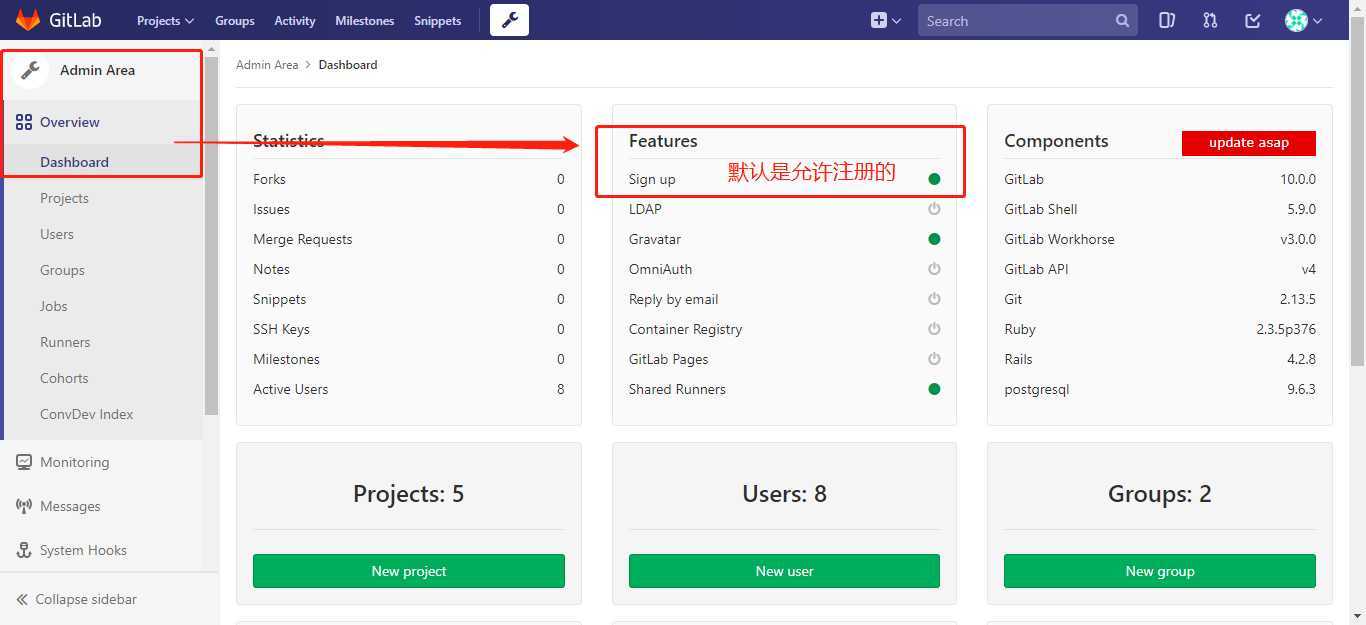Click the collapse sidebar double-chevron icon
This screenshot has width=1366, height=625.
[22, 599]
